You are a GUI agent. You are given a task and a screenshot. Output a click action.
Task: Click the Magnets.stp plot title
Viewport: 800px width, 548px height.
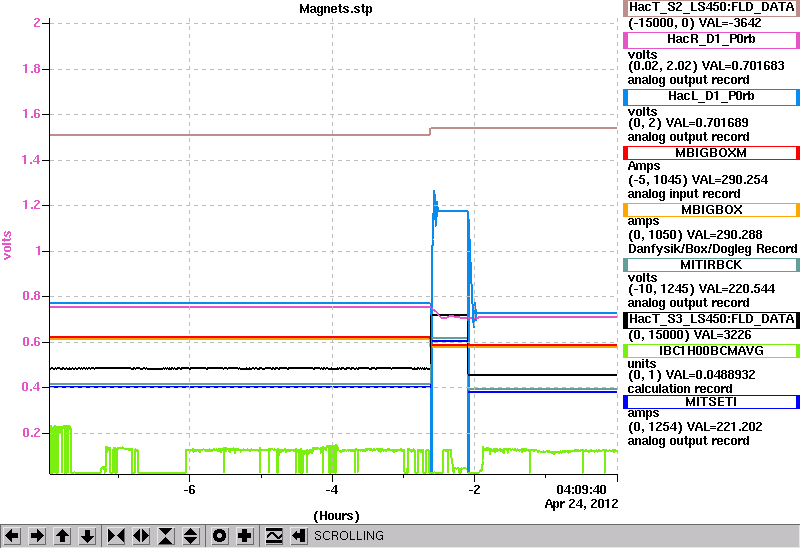[336, 9]
